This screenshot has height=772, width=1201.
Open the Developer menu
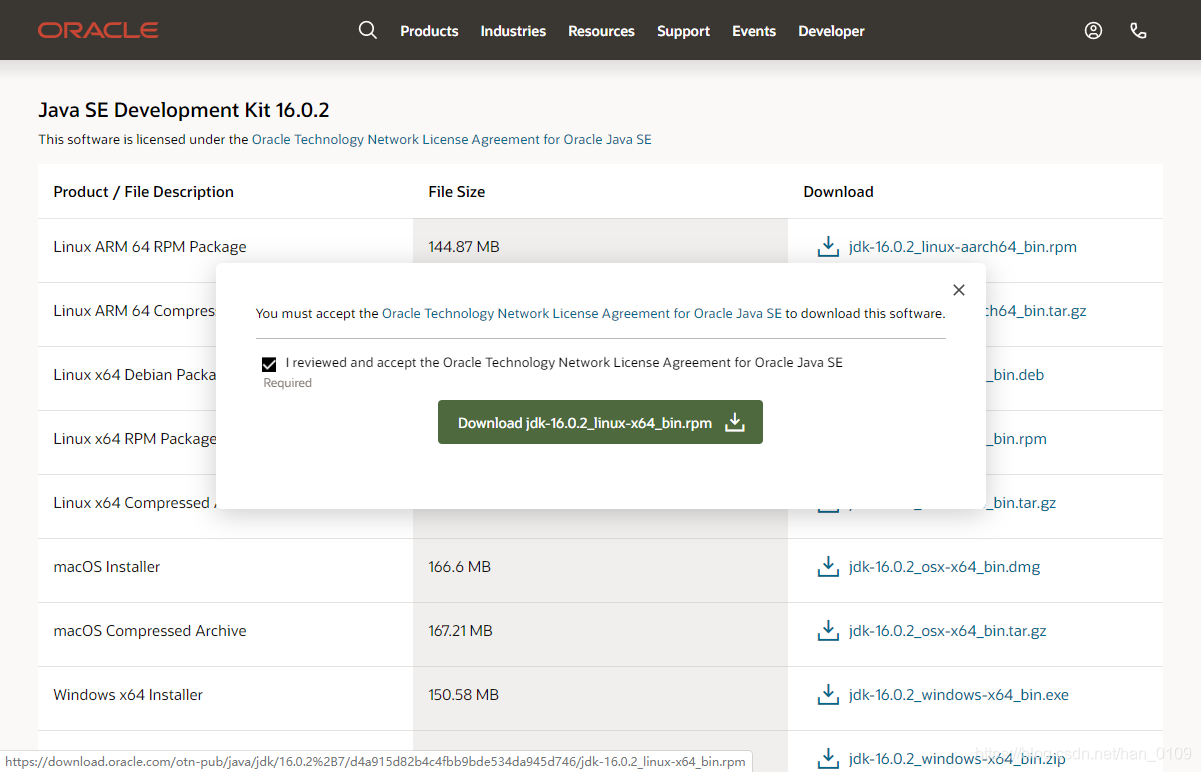[831, 31]
